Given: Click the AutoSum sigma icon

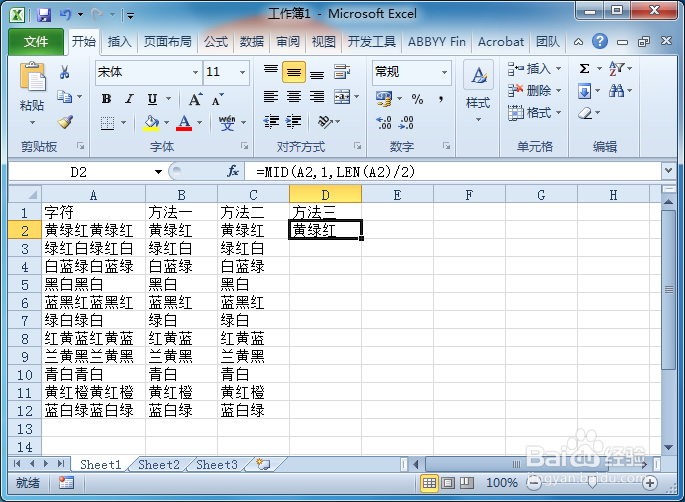Looking at the screenshot, I should [x=585, y=69].
